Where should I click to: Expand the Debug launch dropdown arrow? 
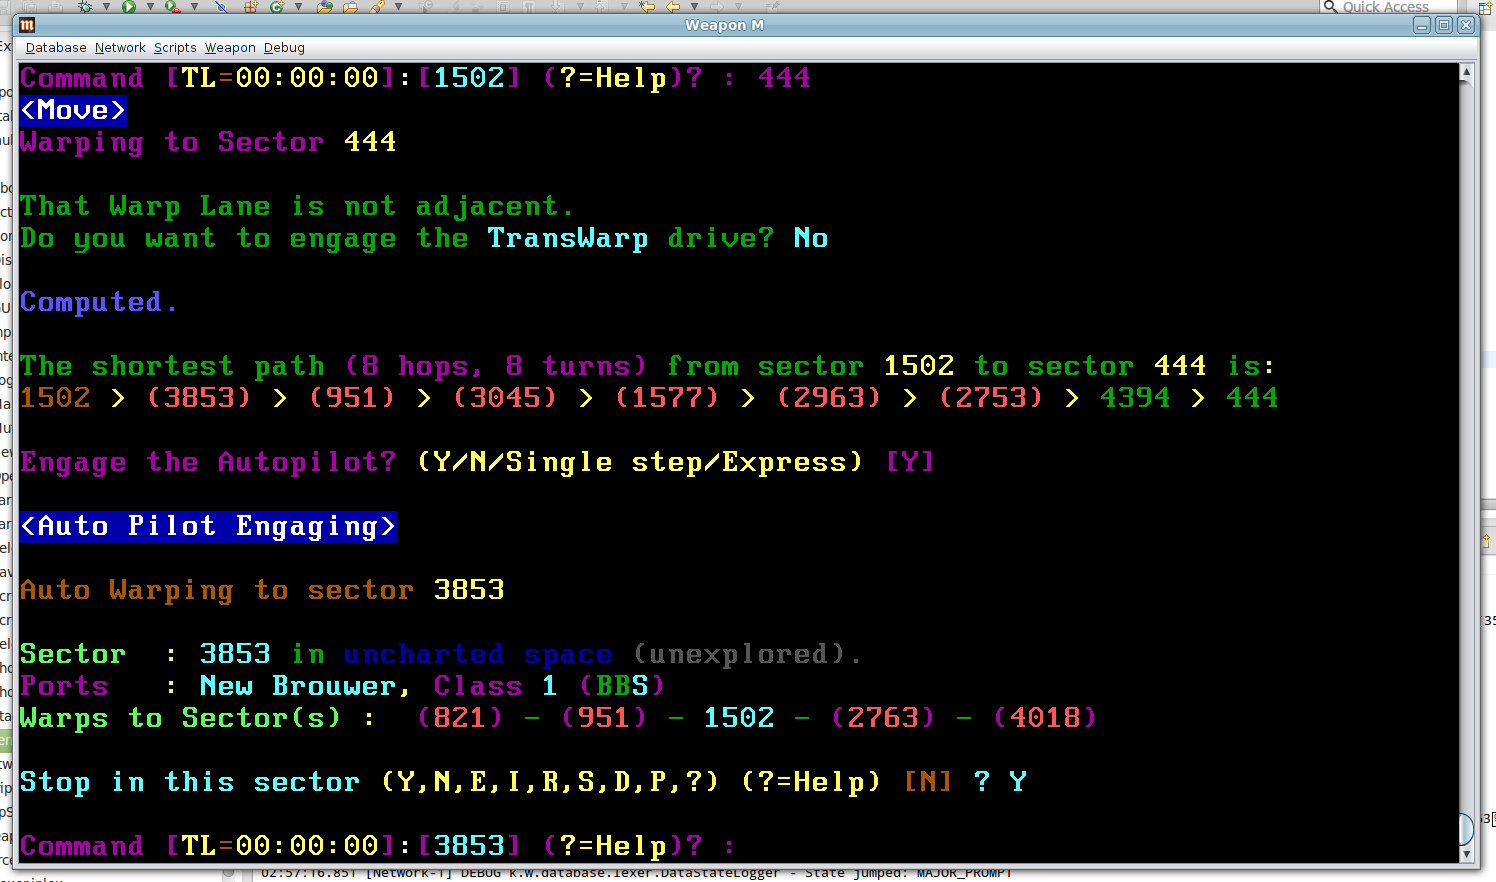[x=105, y=6]
